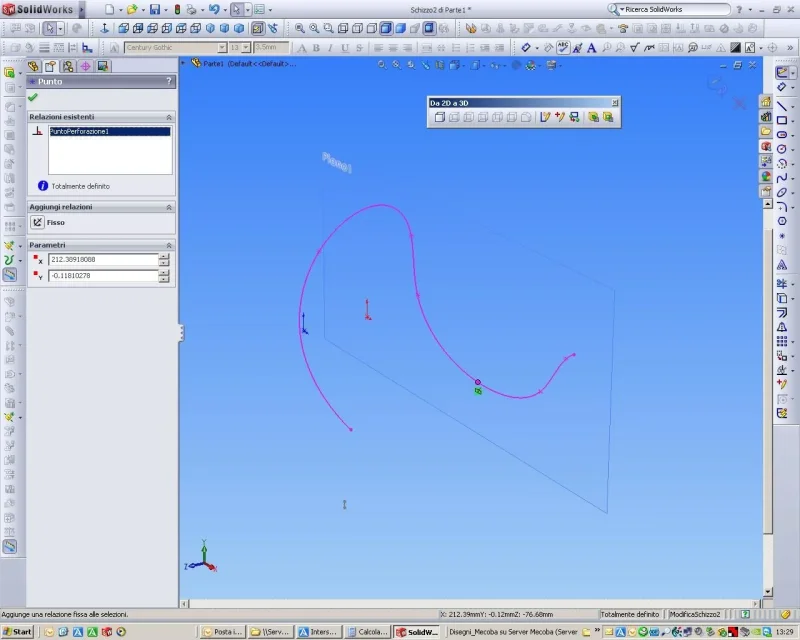
Task: Click the Appearances color ball icon in task pane
Action: tap(766, 176)
